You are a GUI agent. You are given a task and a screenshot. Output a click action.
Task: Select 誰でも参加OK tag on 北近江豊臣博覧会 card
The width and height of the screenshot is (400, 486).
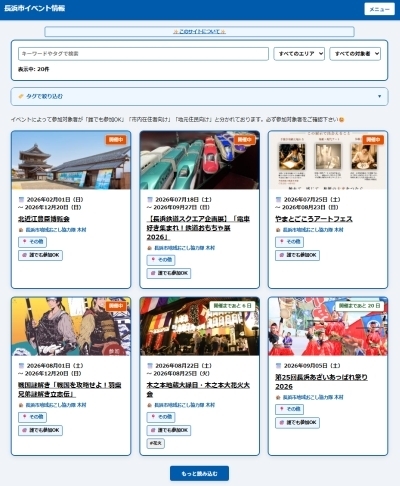pyautogui.click(x=40, y=255)
